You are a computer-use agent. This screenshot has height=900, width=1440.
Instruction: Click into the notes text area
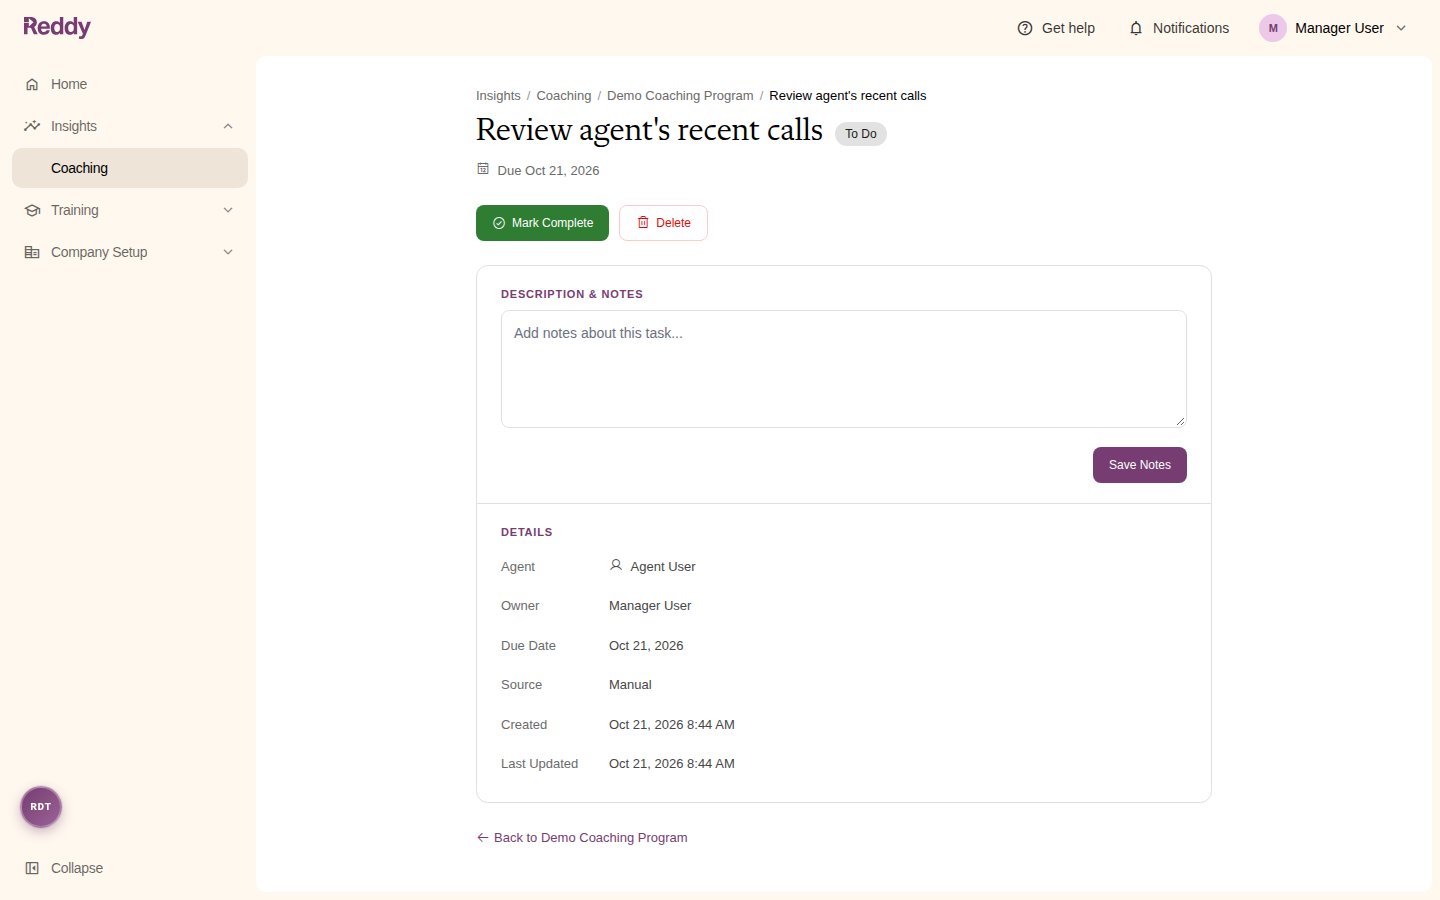tap(844, 369)
